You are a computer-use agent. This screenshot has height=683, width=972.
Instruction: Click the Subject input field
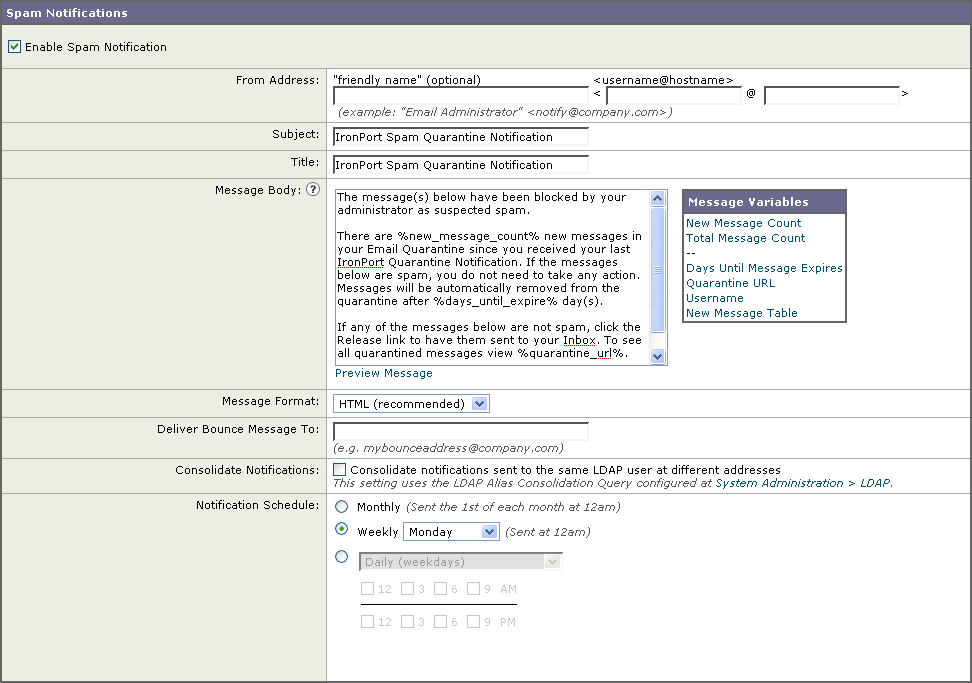[x=461, y=137]
